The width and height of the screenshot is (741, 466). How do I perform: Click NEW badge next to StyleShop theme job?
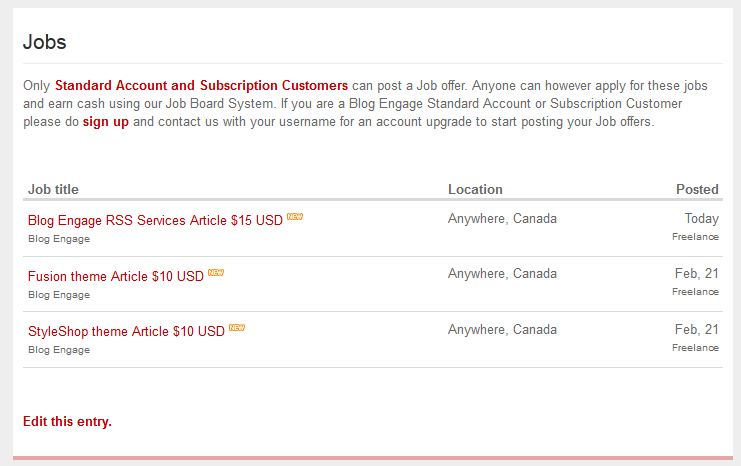click(237, 327)
